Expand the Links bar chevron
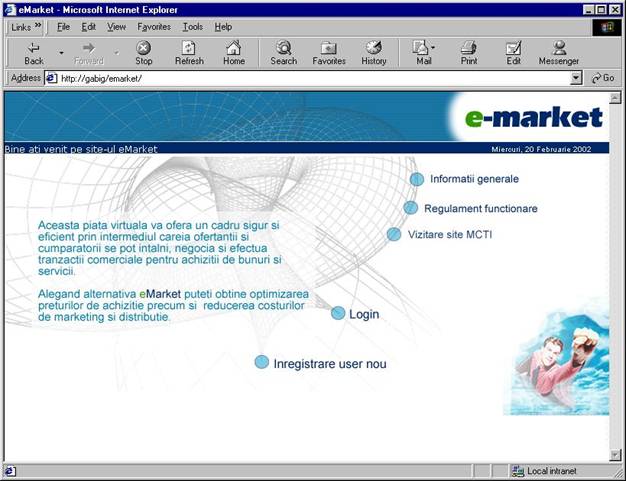This screenshot has width=626, height=481. pos(38,27)
